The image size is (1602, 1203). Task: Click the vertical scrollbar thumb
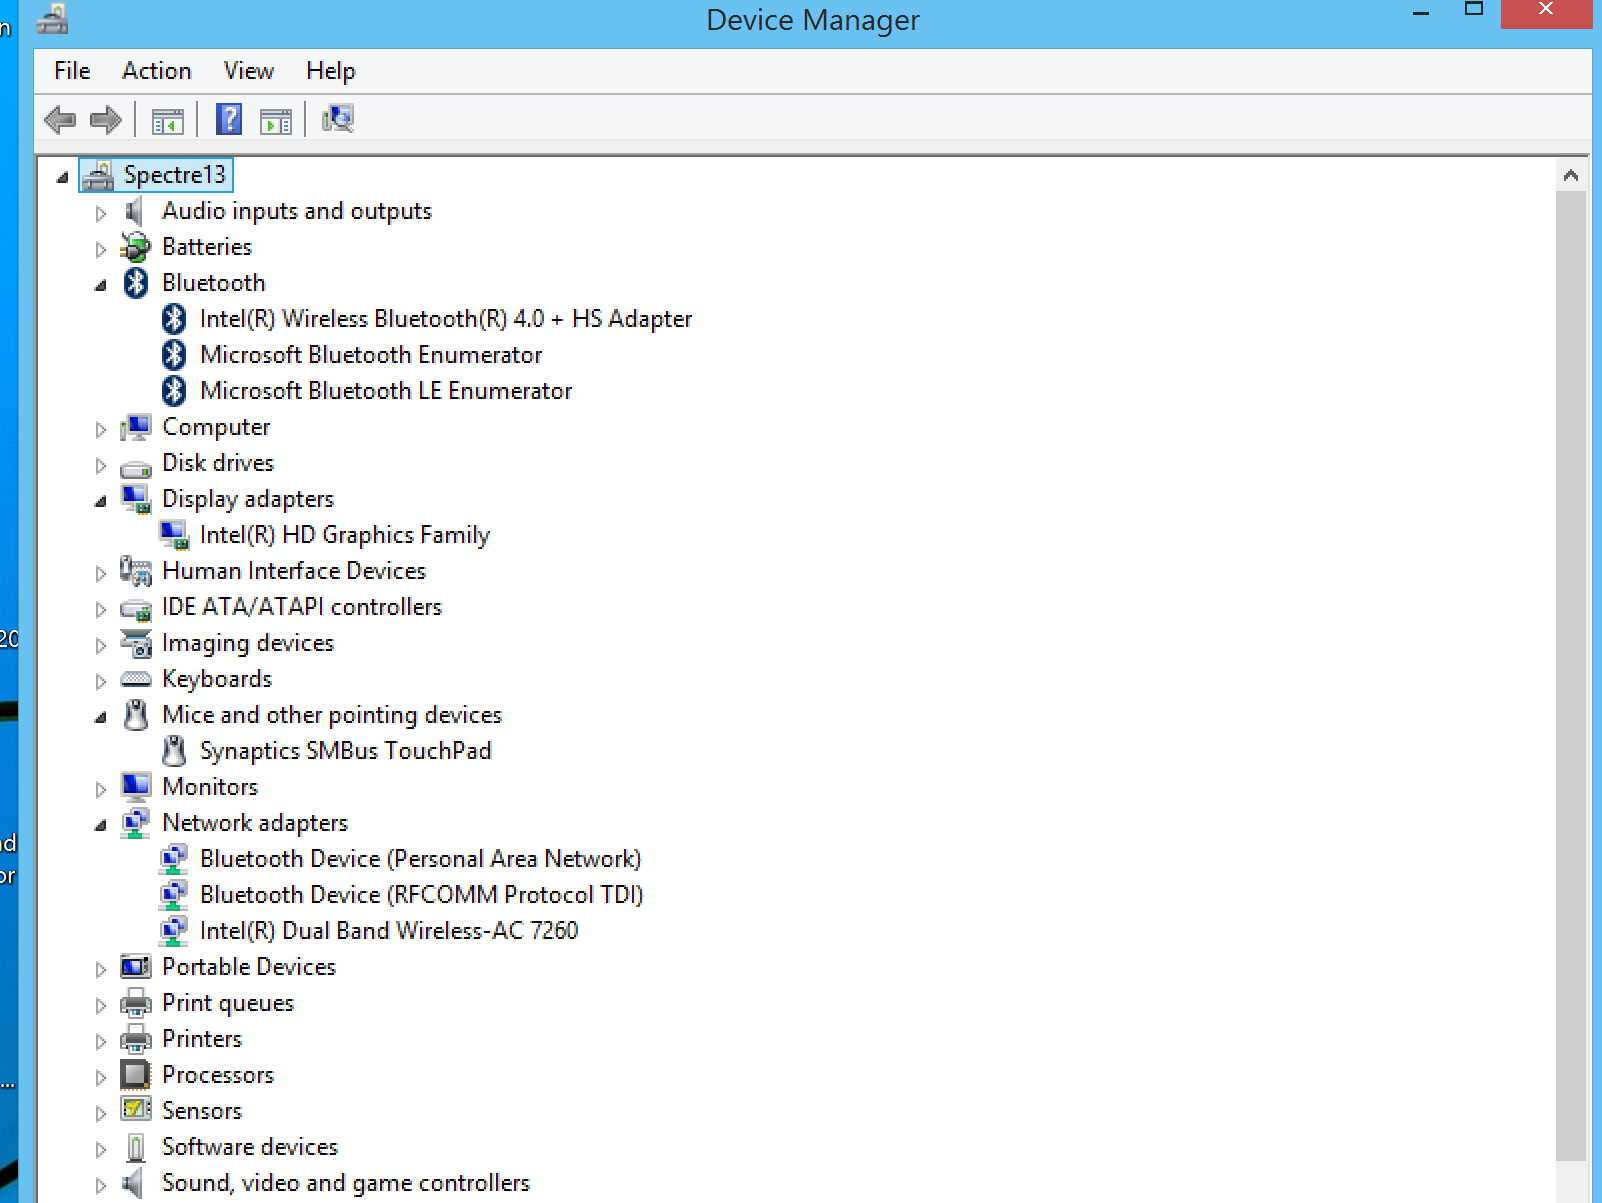pyautogui.click(x=1571, y=676)
